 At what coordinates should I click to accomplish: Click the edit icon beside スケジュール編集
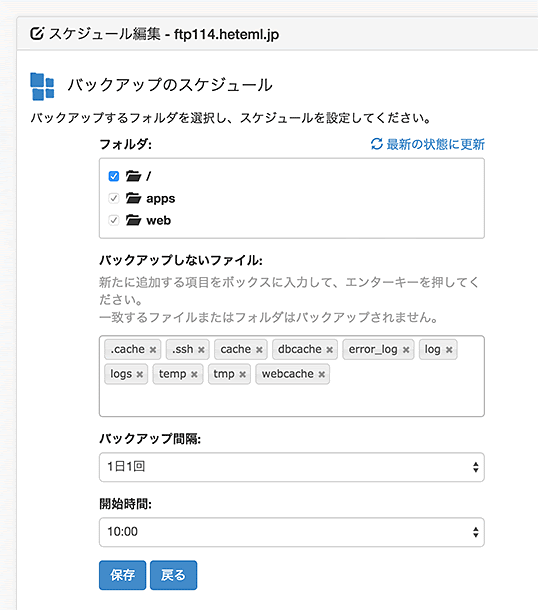[x=37, y=33]
